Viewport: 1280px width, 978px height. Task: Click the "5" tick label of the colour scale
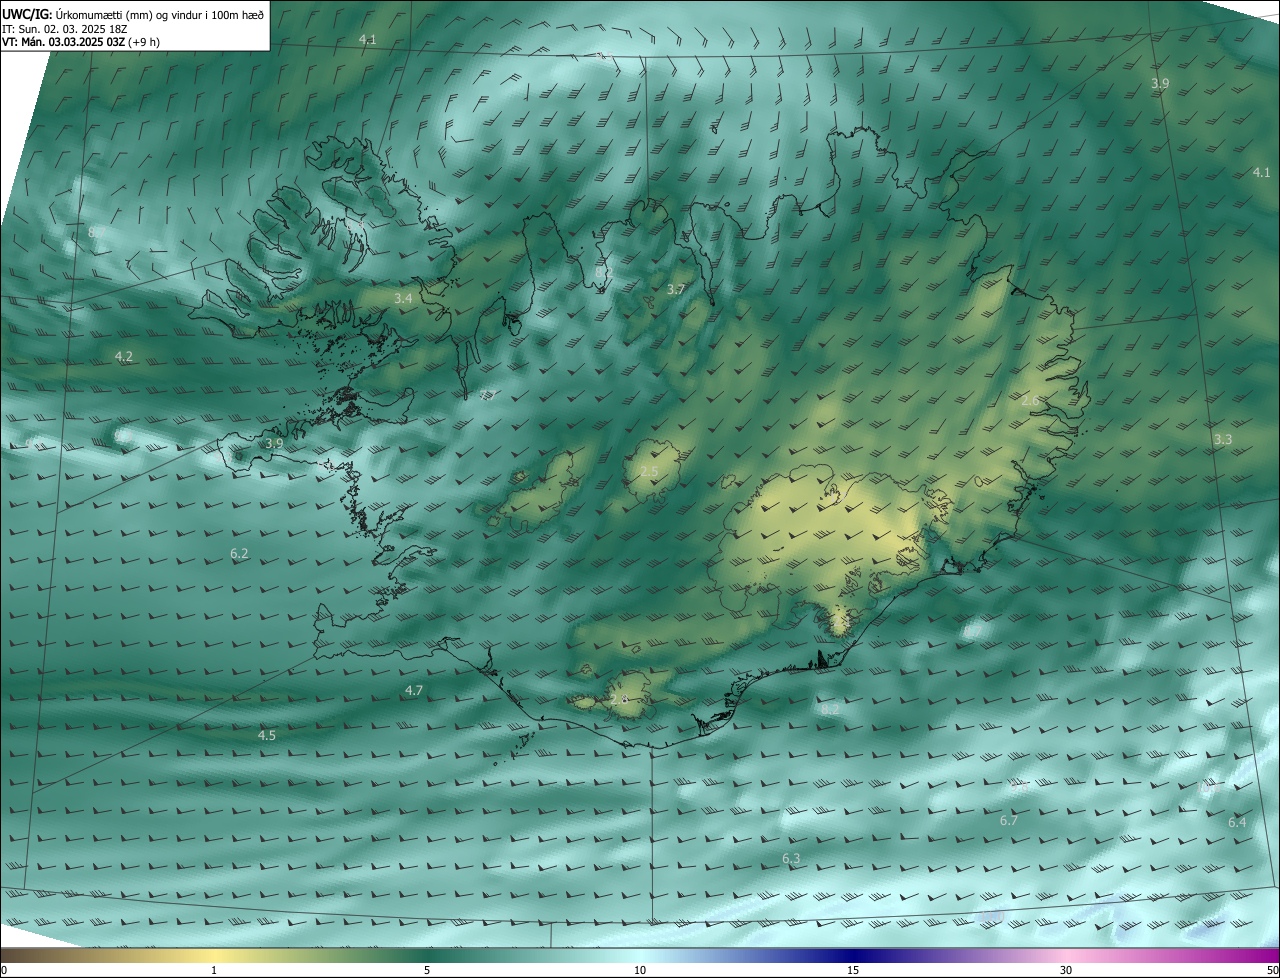[427, 970]
